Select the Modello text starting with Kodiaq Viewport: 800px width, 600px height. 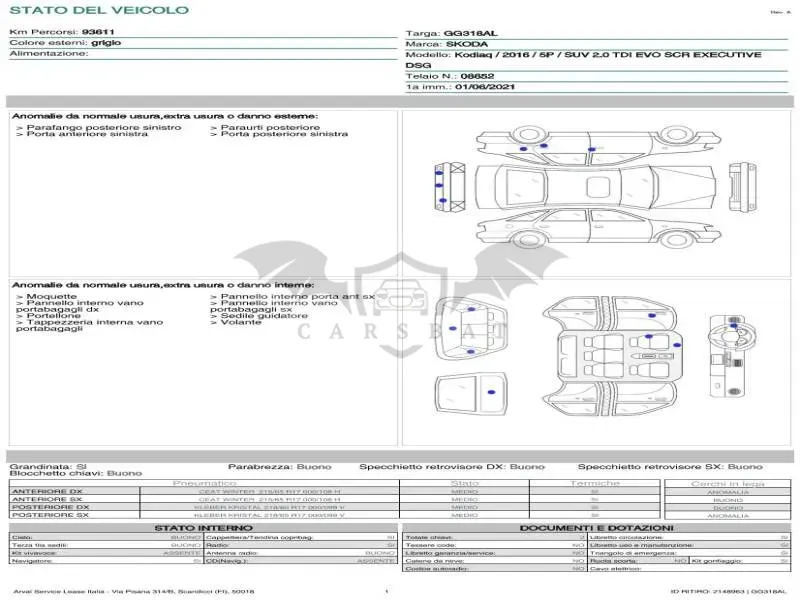[583, 60]
